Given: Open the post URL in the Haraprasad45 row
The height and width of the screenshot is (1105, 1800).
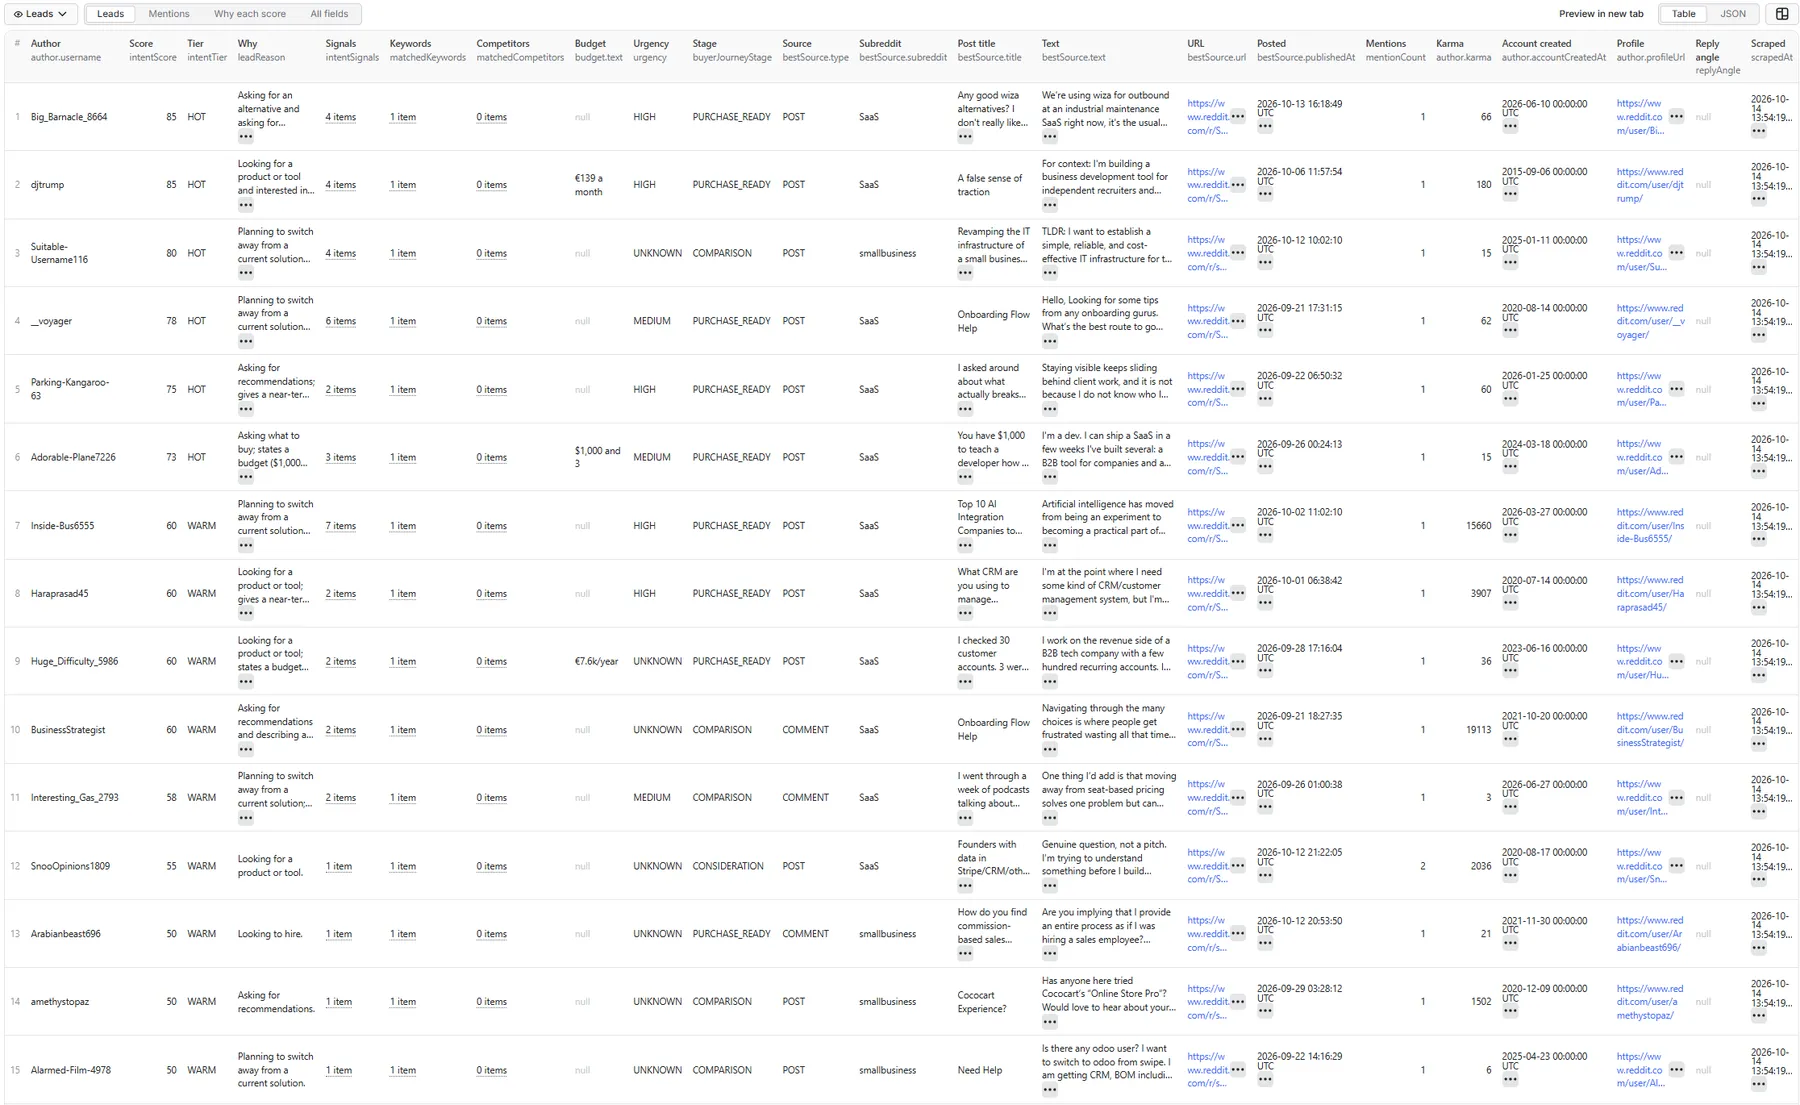Looking at the screenshot, I should point(1207,594).
